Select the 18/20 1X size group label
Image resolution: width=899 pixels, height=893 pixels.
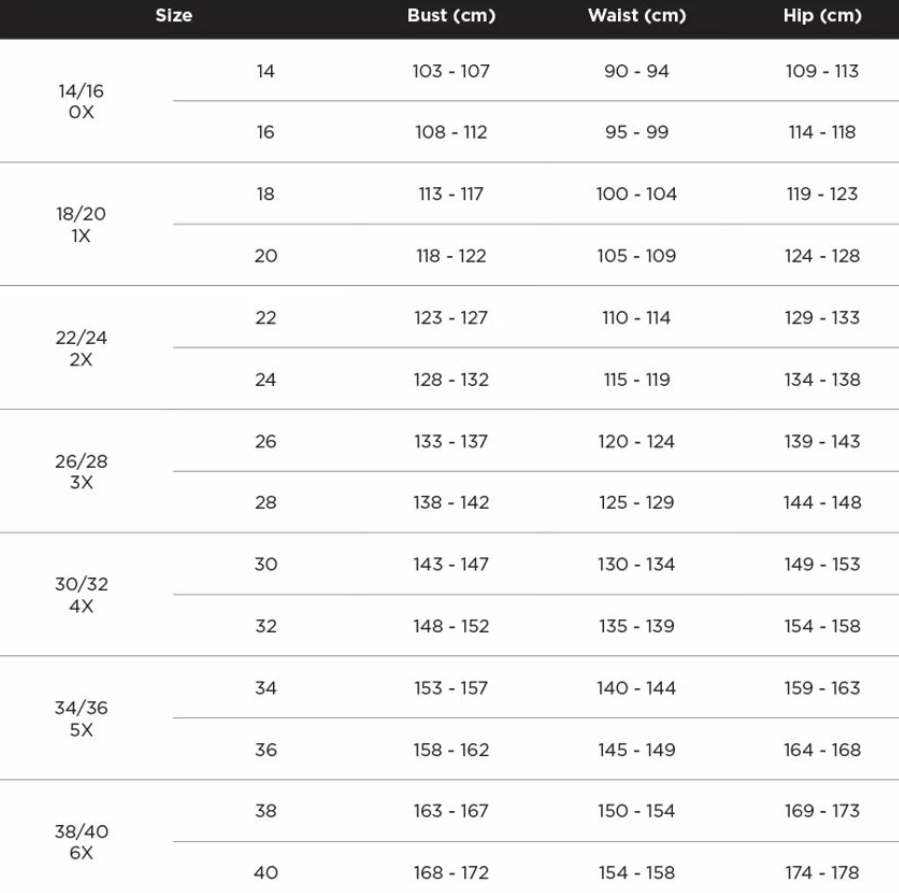click(x=81, y=225)
